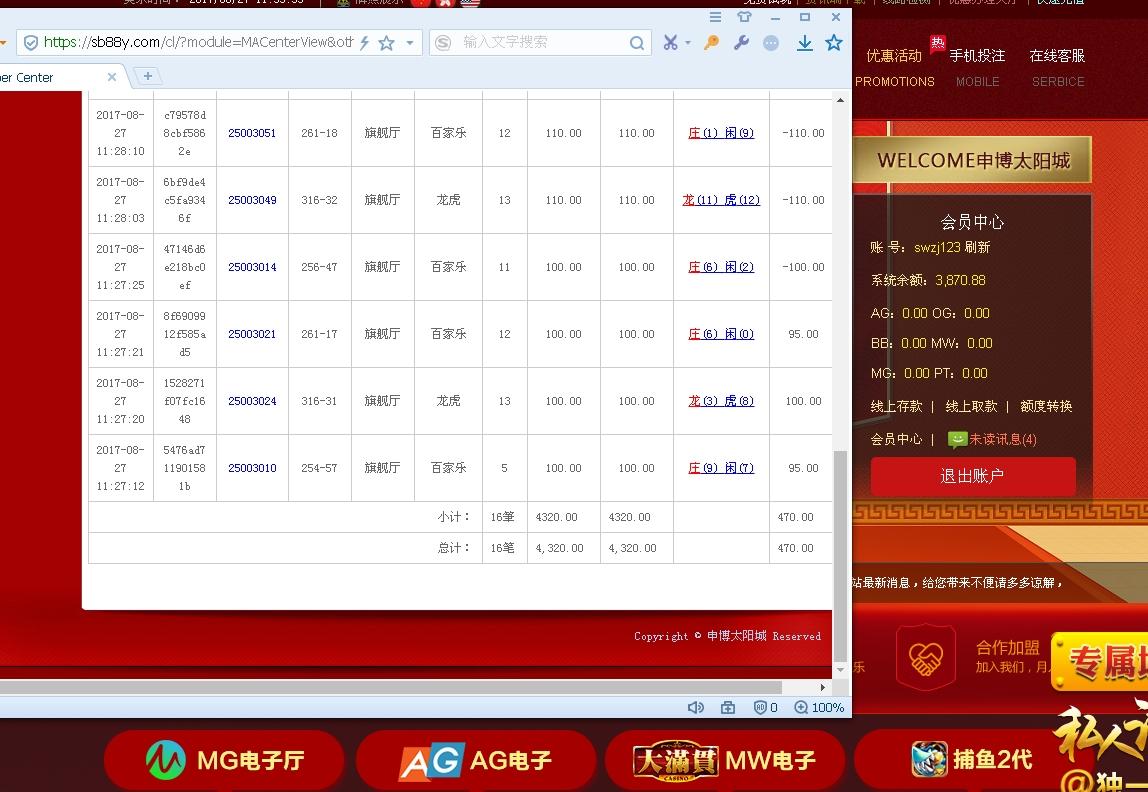This screenshot has height=792, width=1148.
Task: Open bet record link 25003051
Action: (253, 133)
